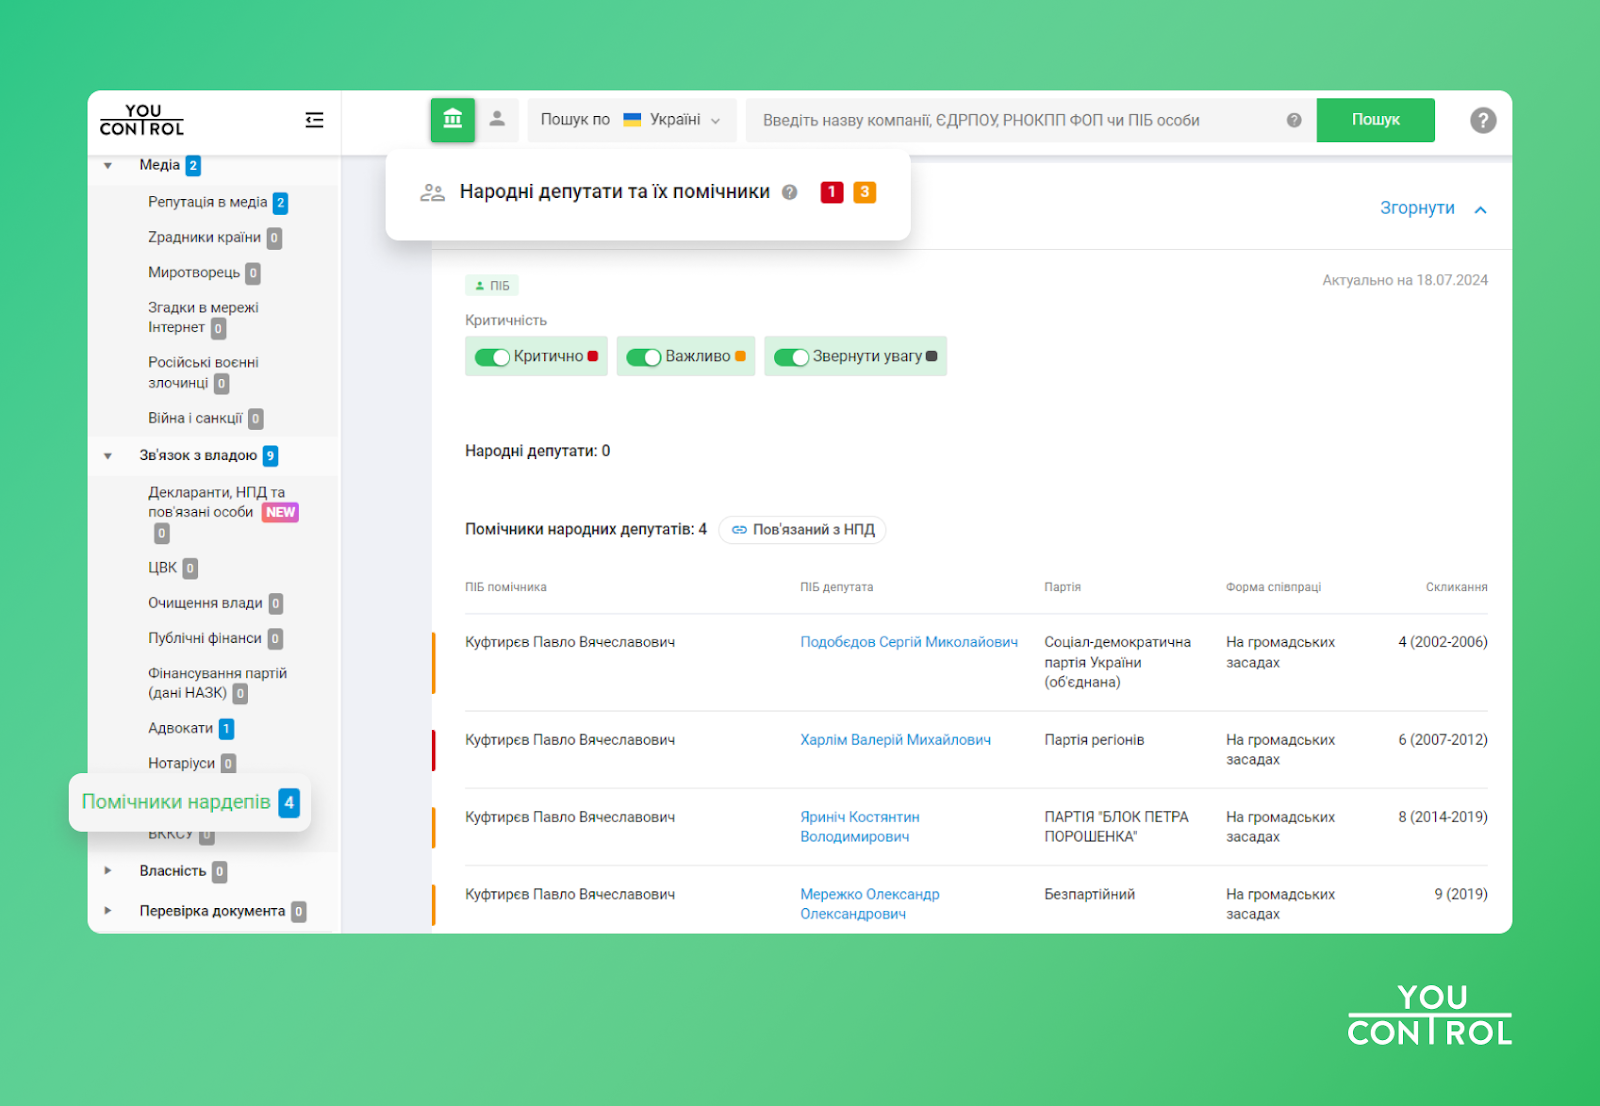Click the company search building icon
Image resolution: width=1600 pixels, height=1106 pixels.
[x=452, y=120]
